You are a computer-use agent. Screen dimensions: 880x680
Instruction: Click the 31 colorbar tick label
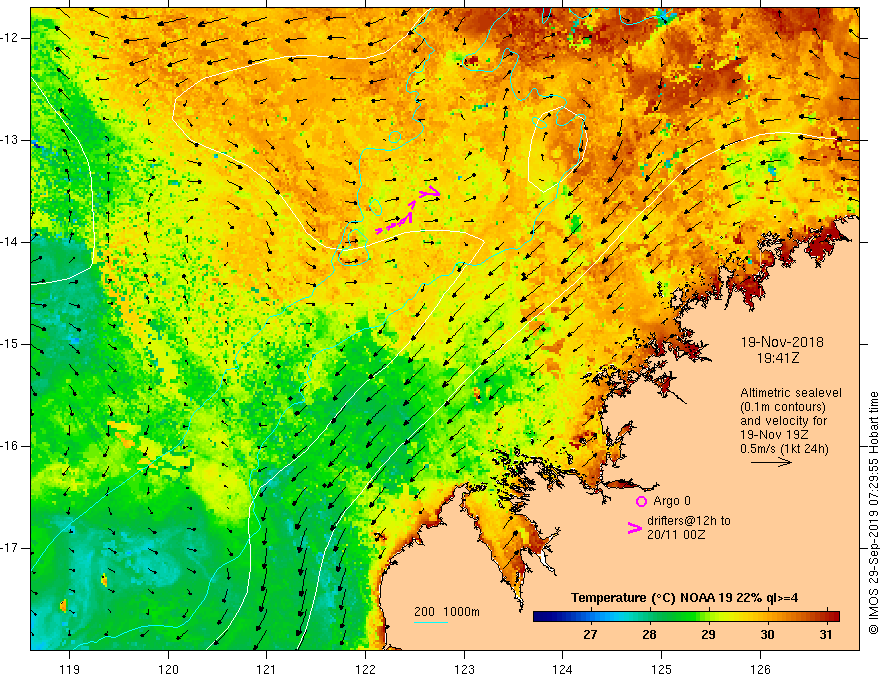coord(826,635)
